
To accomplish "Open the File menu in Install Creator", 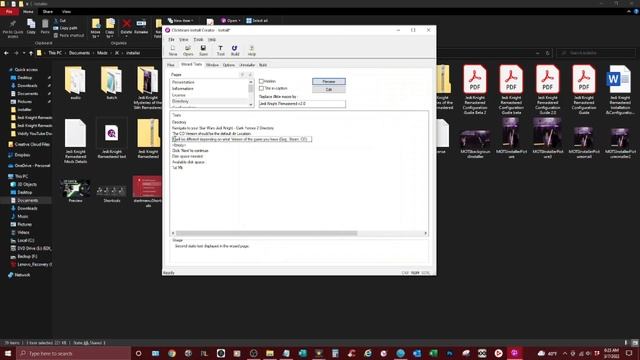I will click(171, 40).
